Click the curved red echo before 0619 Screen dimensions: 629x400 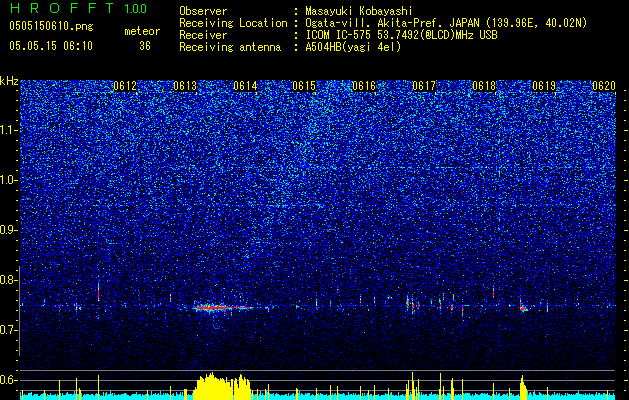click(x=523, y=308)
